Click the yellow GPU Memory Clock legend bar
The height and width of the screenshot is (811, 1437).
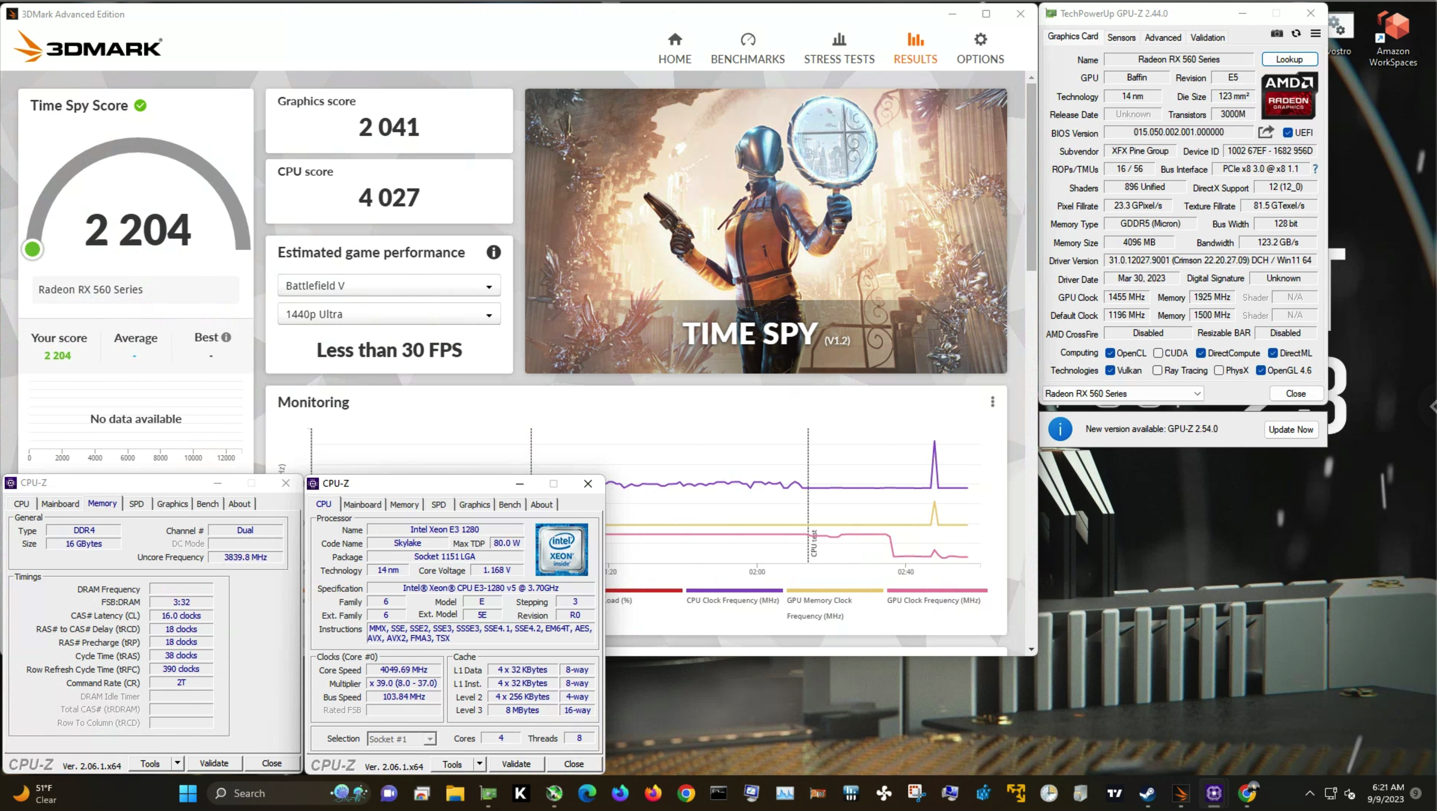click(835, 590)
